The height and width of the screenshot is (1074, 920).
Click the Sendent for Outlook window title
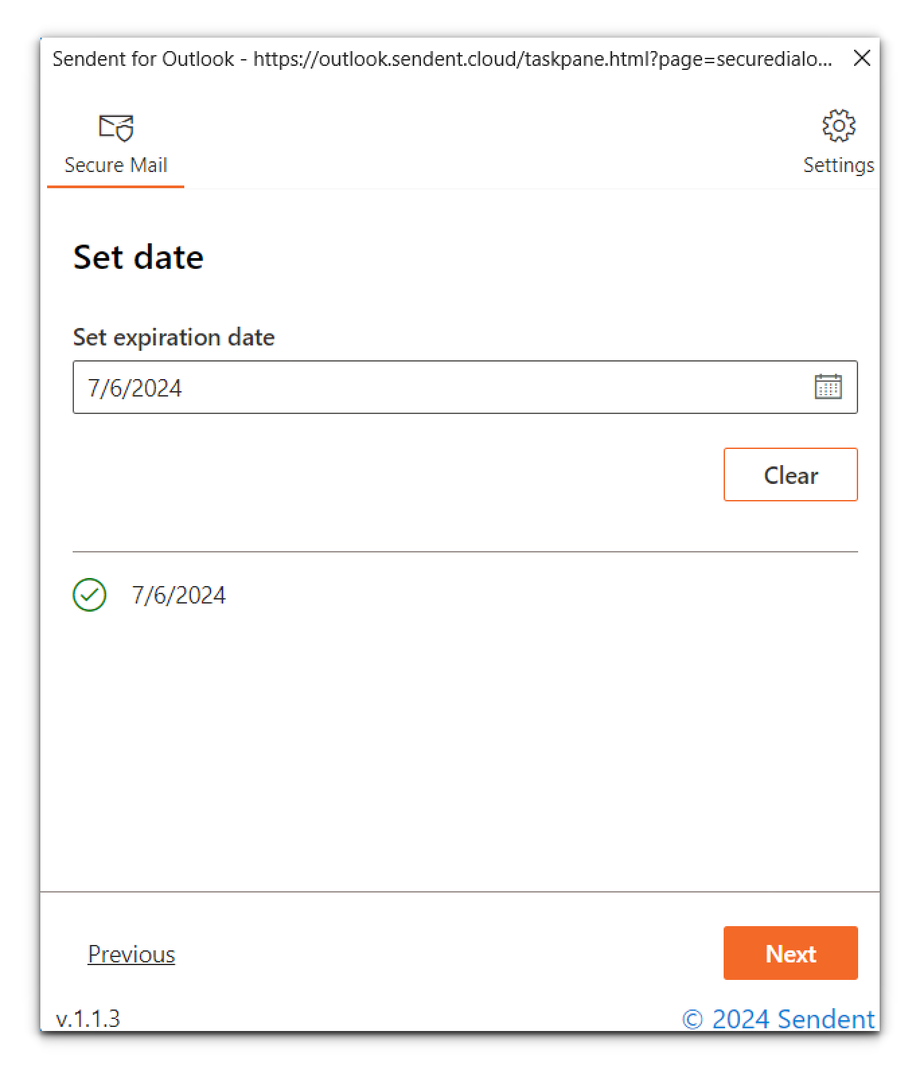pyautogui.click(x=143, y=59)
